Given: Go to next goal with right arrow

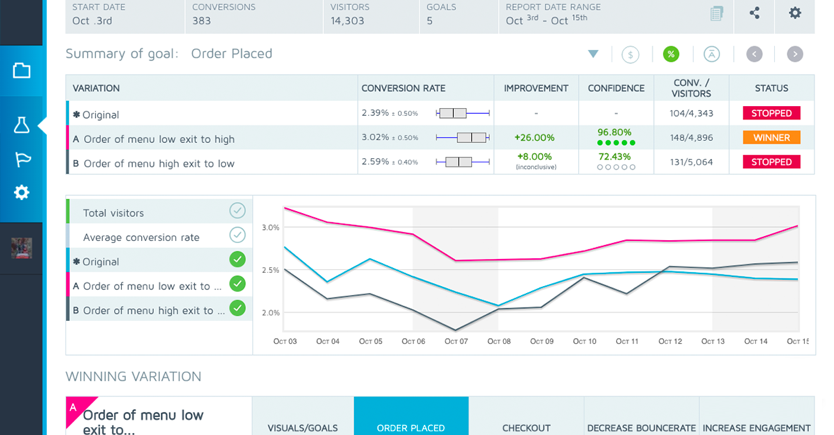Looking at the screenshot, I should point(794,54).
